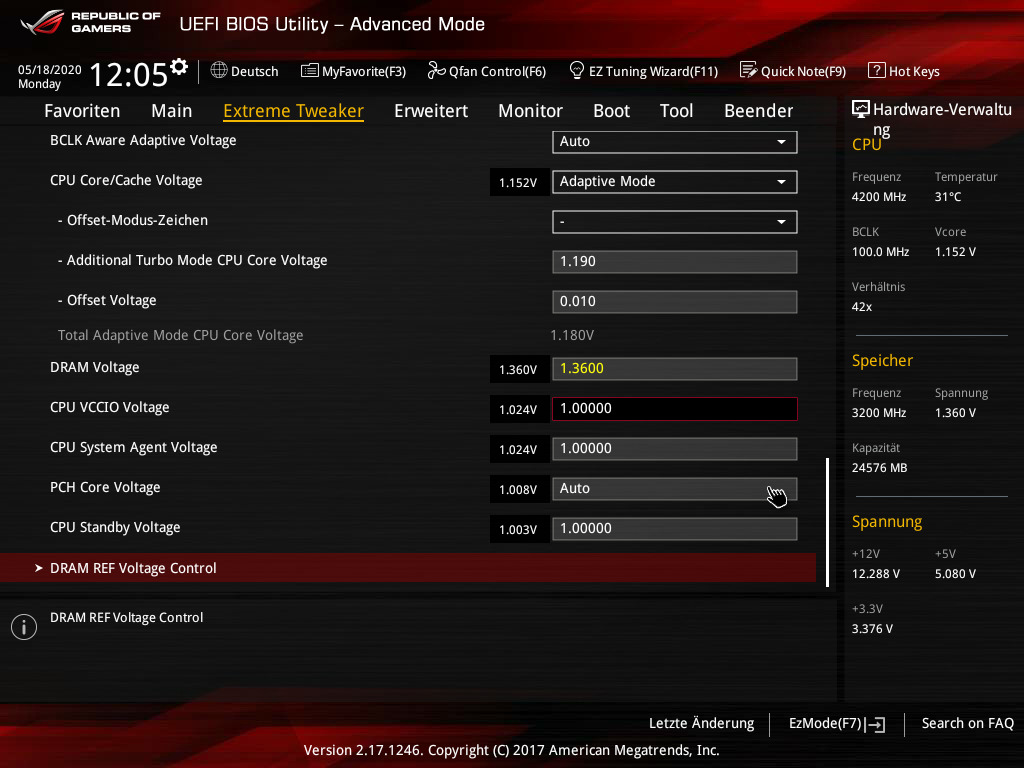Click the ROG Republic of Gamers logo

[91, 23]
